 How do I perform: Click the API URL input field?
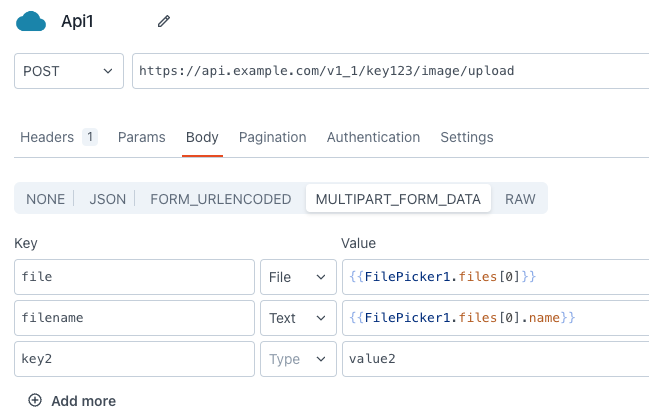click(x=390, y=71)
